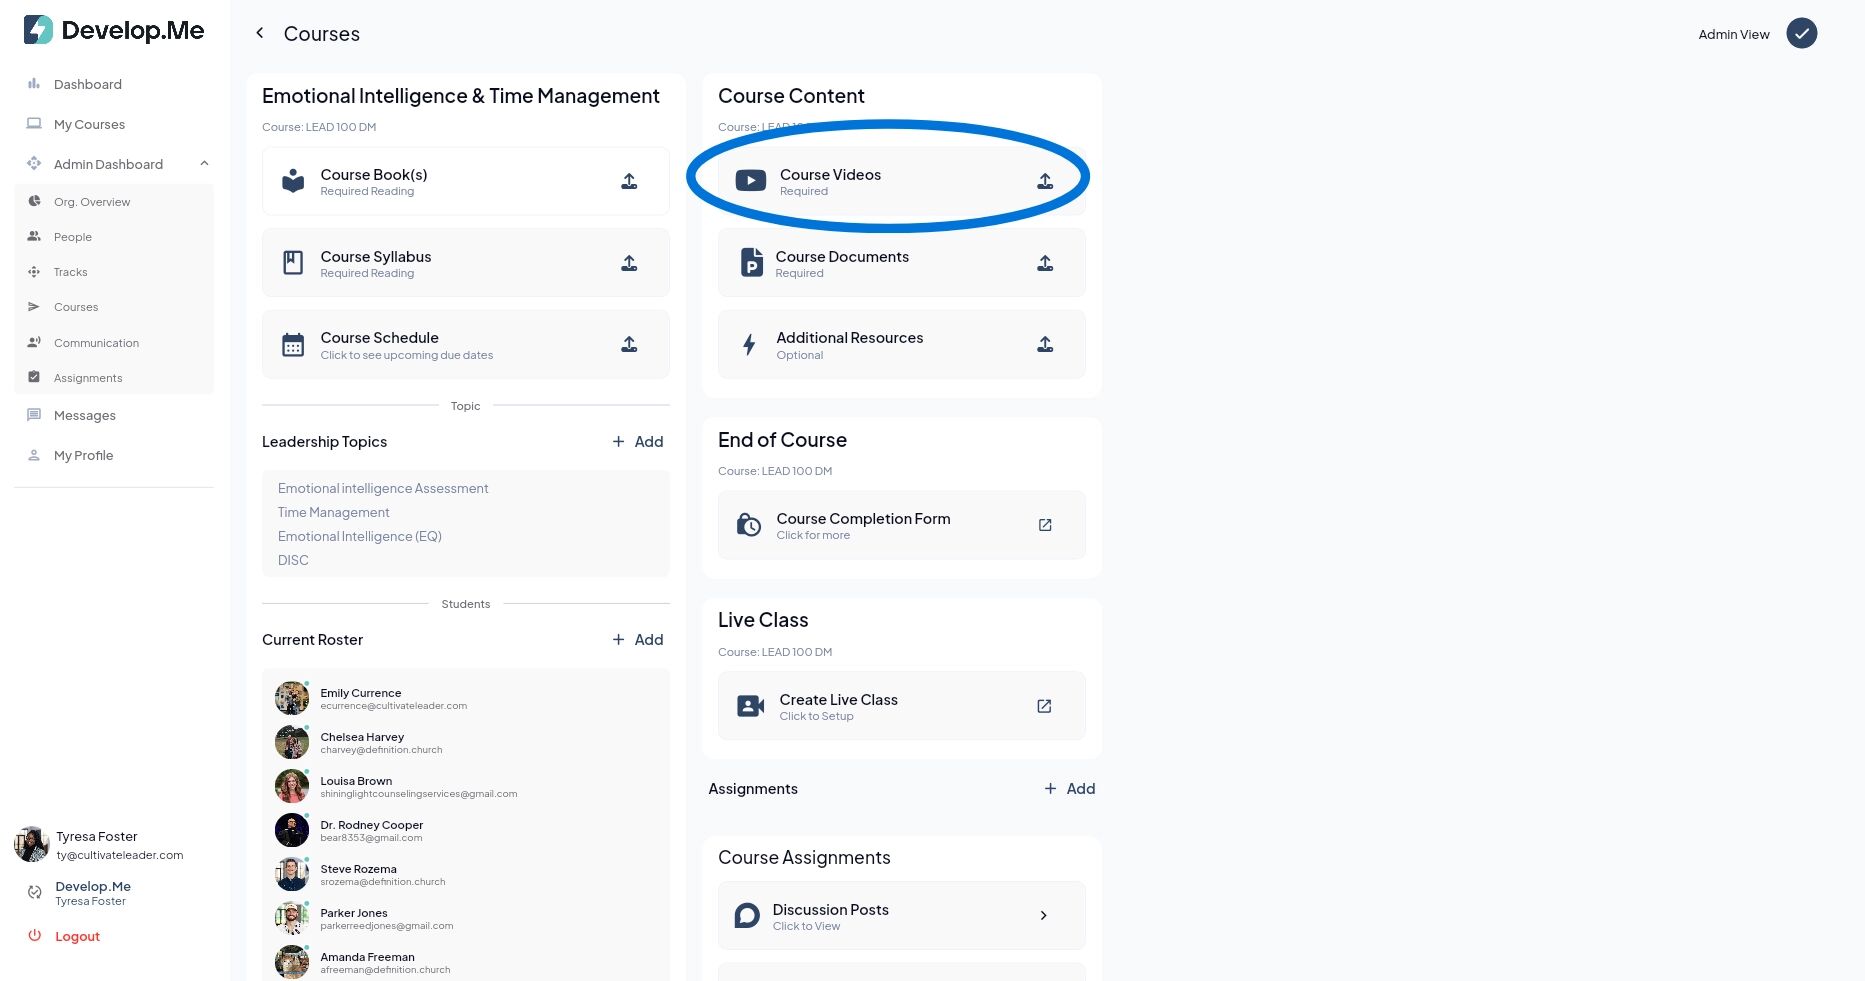1865x981 pixels.
Task: Select Emily Currence's avatar in roster
Action: 292,698
